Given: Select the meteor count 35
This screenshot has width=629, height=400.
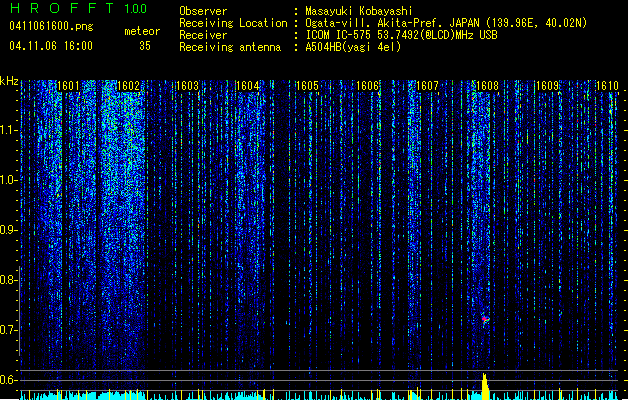Looking at the screenshot, I should 145,46.
